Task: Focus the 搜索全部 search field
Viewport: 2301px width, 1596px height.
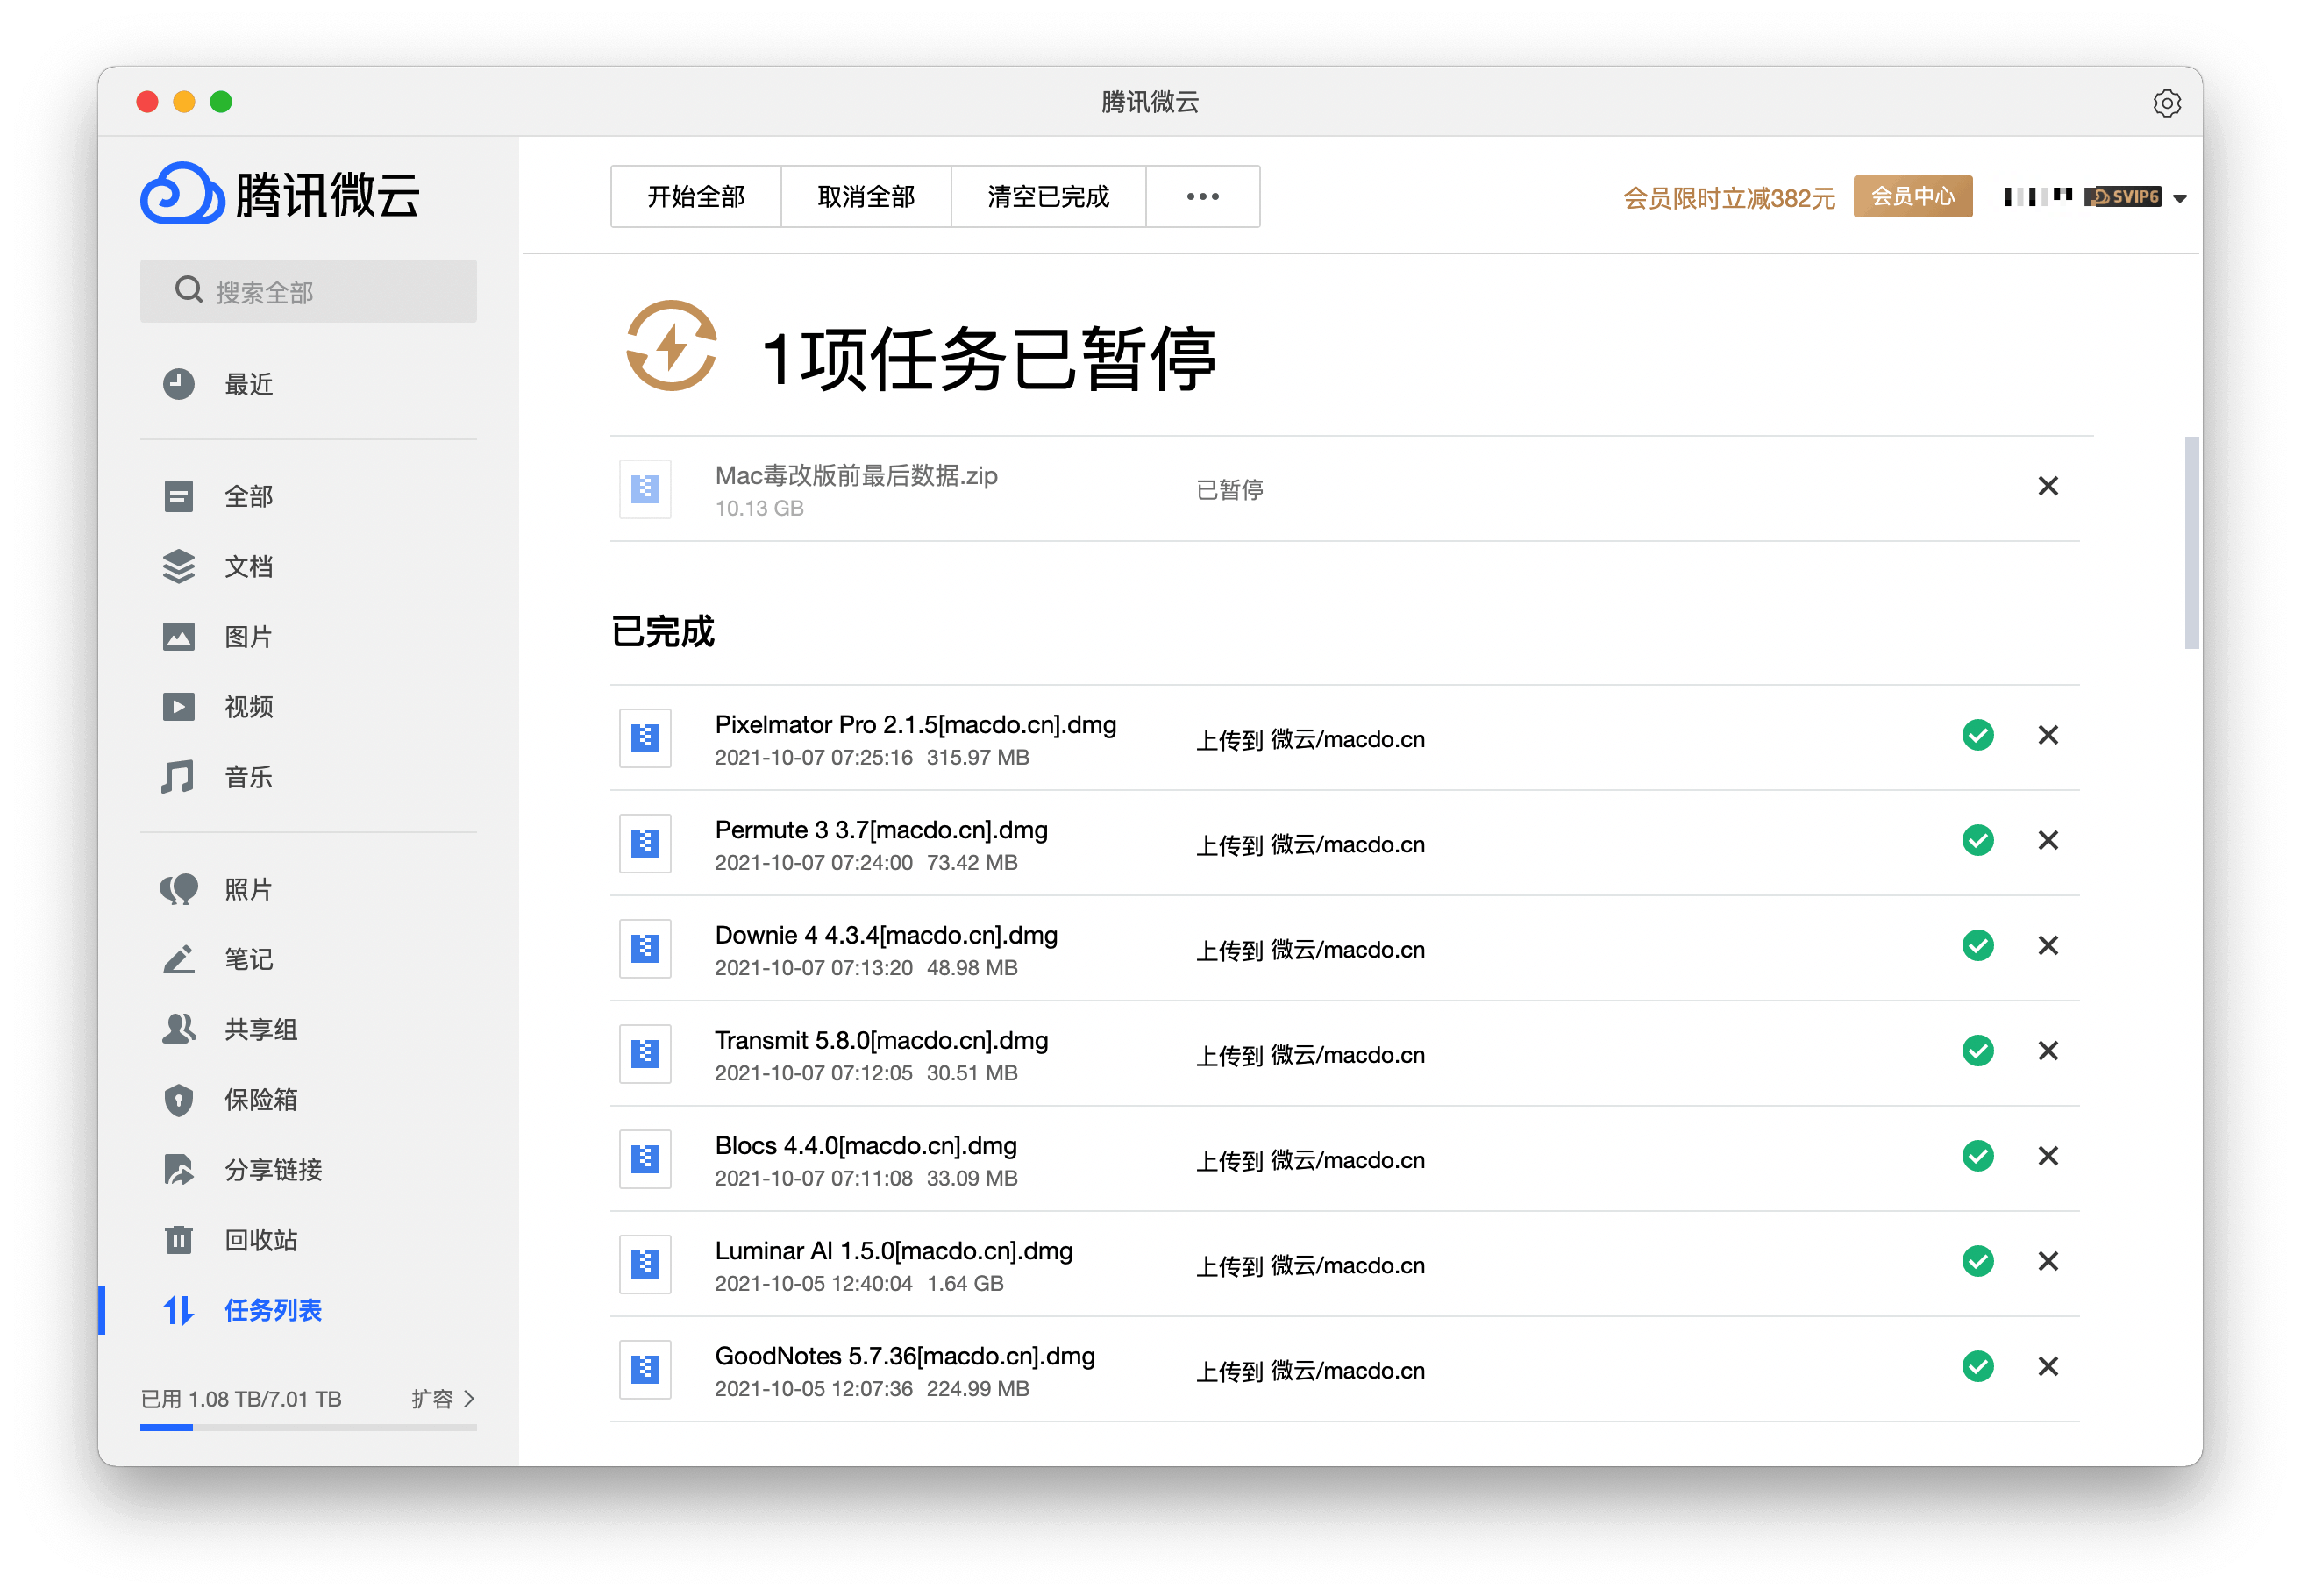Action: tap(308, 292)
